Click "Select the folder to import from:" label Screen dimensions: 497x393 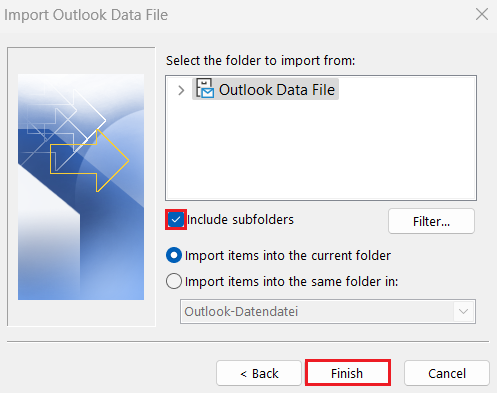pyautogui.click(x=261, y=61)
